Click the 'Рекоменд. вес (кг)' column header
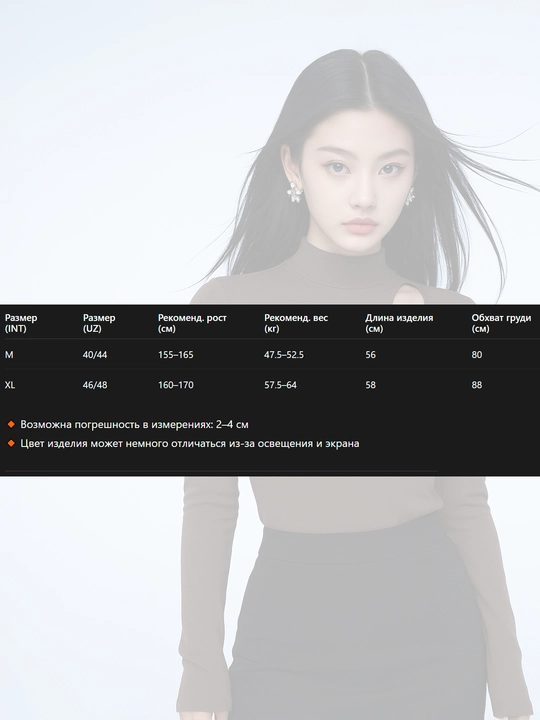This screenshot has height=720, width=540. tap(296, 323)
